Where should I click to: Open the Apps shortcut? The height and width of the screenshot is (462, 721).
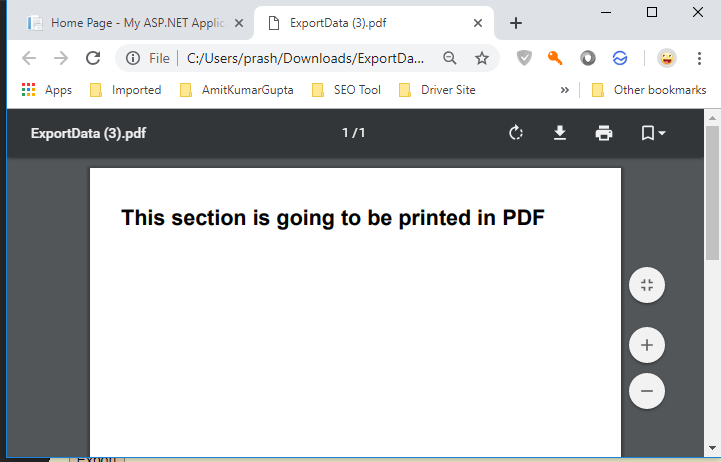pyautogui.click(x=47, y=90)
